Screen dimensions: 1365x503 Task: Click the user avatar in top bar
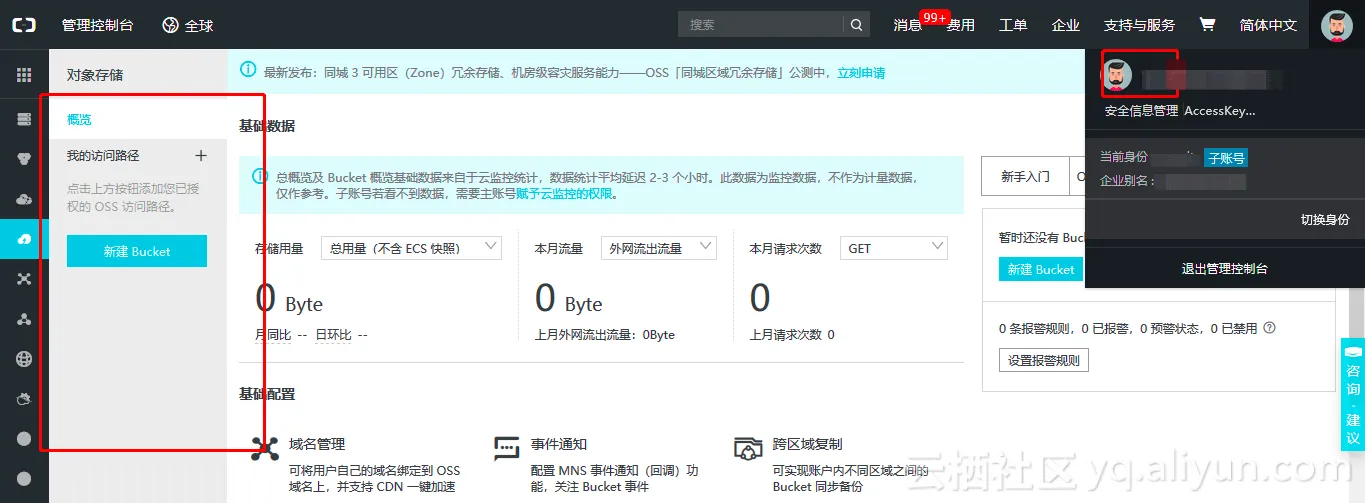(x=1336, y=25)
